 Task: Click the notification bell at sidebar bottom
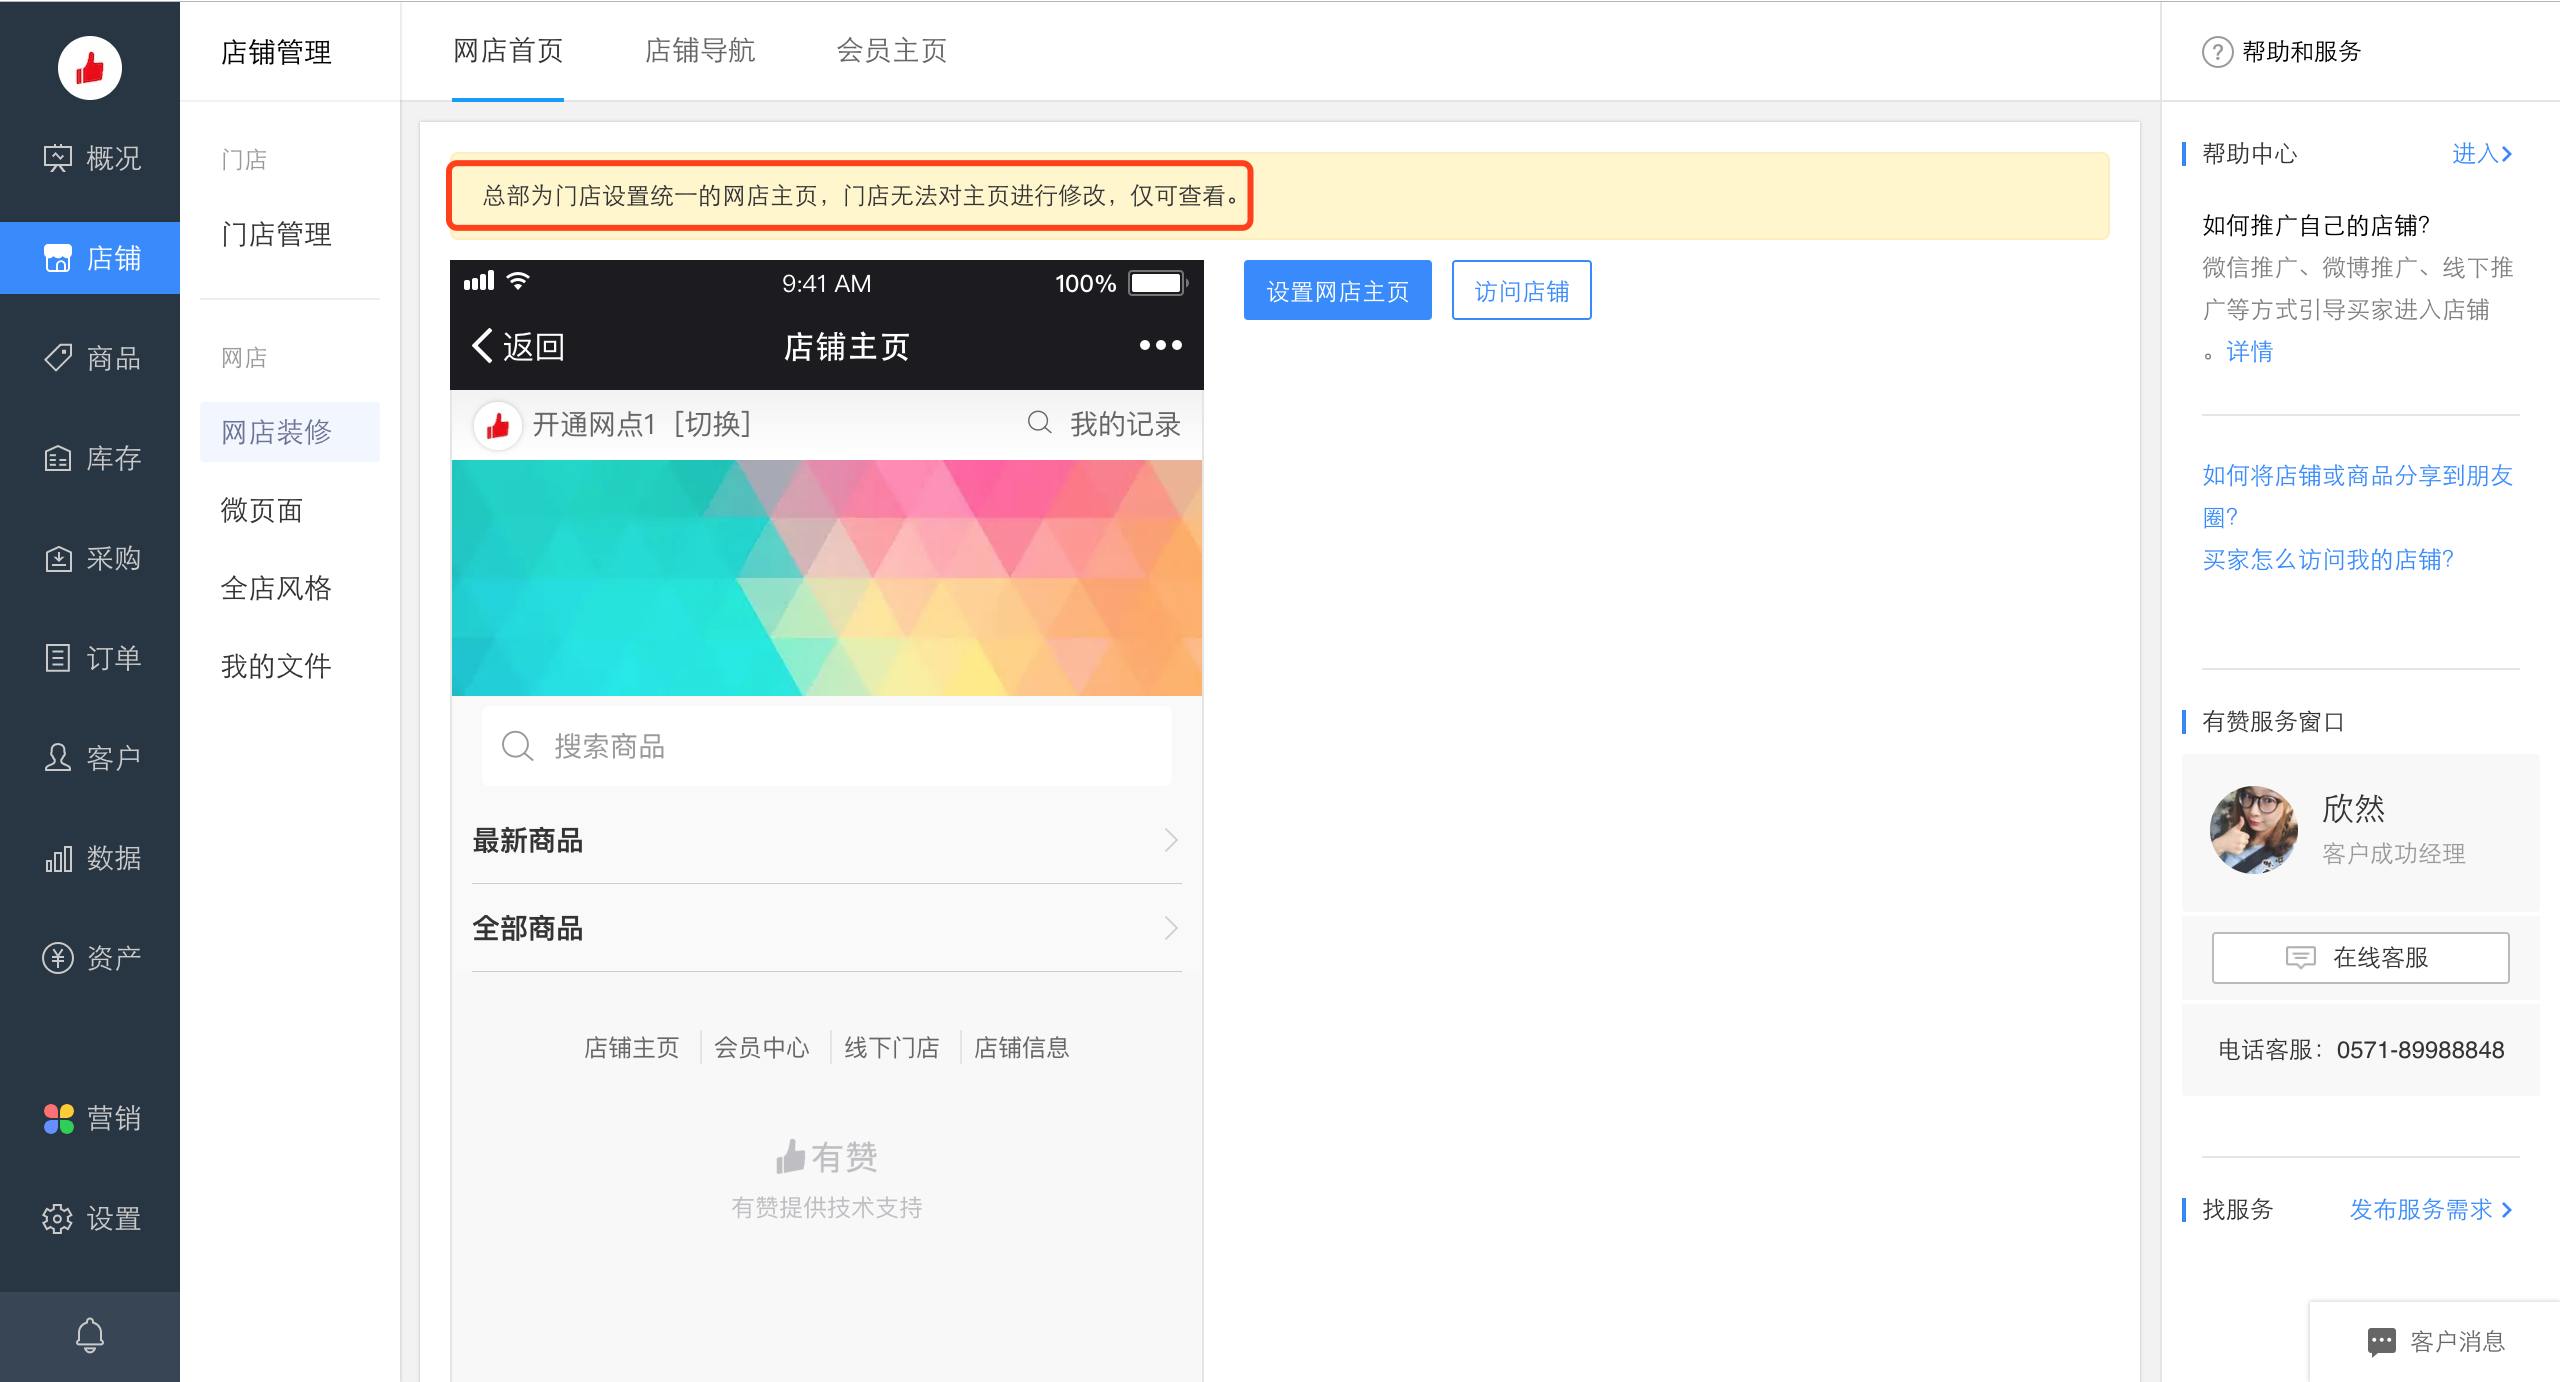point(90,1334)
